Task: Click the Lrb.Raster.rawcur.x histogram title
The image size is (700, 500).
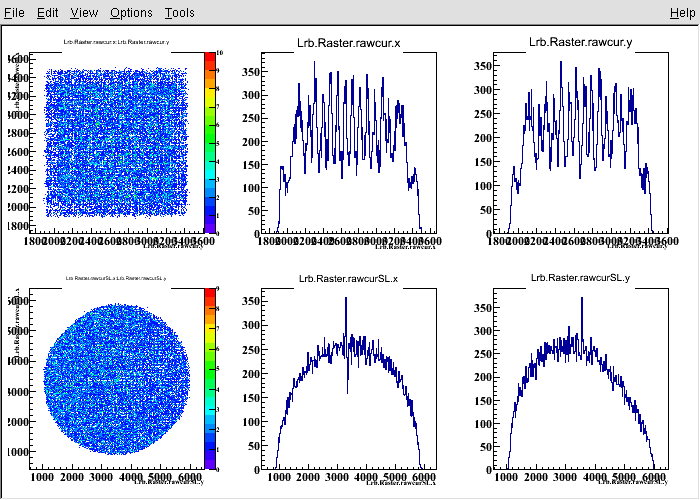Action: 349,43
